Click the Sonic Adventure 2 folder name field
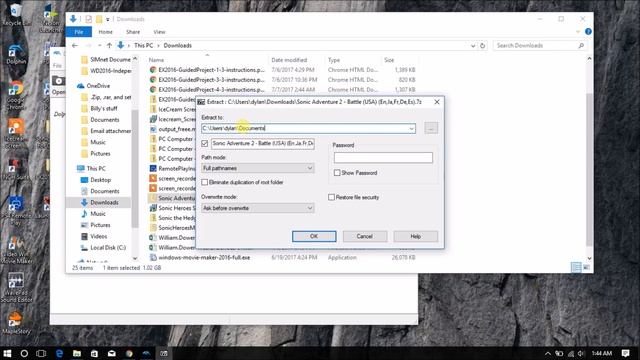 pos(263,144)
